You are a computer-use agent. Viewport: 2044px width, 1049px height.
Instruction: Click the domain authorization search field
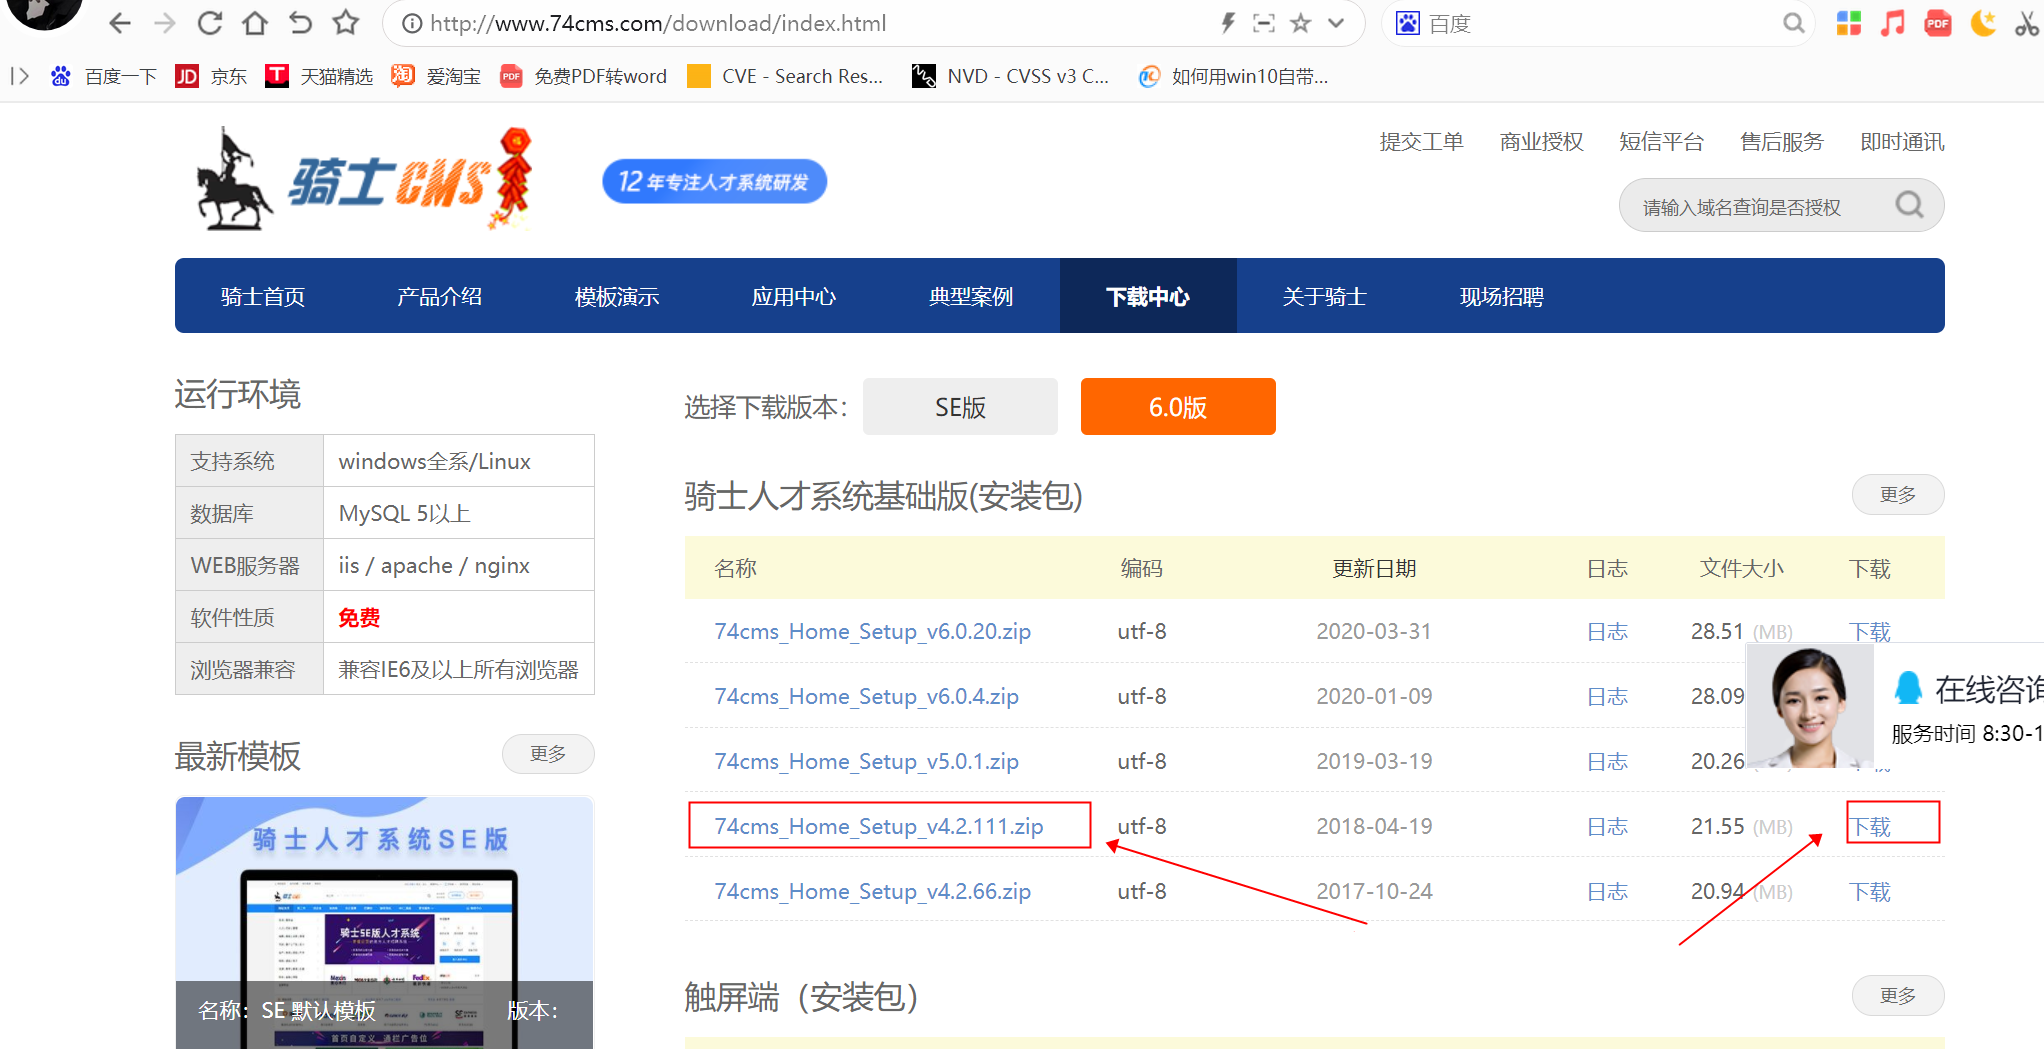[x=1760, y=205]
